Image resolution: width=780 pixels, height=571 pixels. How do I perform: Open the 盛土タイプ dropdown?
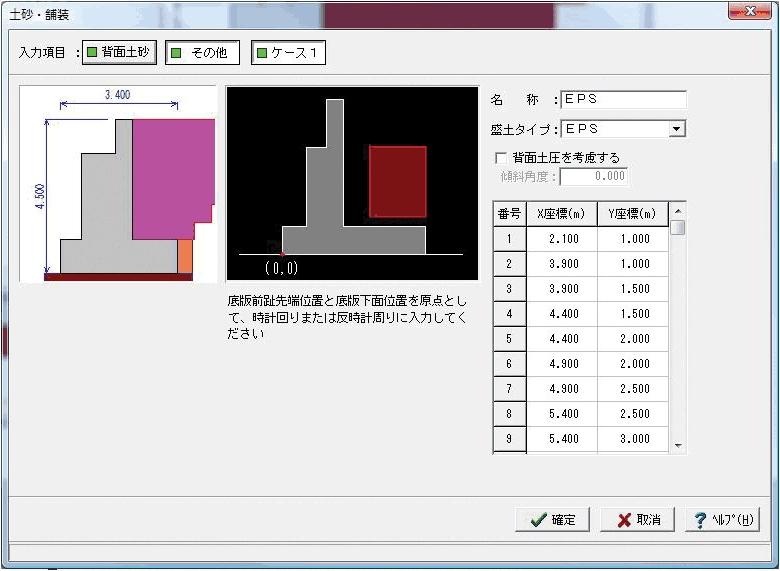click(x=676, y=129)
